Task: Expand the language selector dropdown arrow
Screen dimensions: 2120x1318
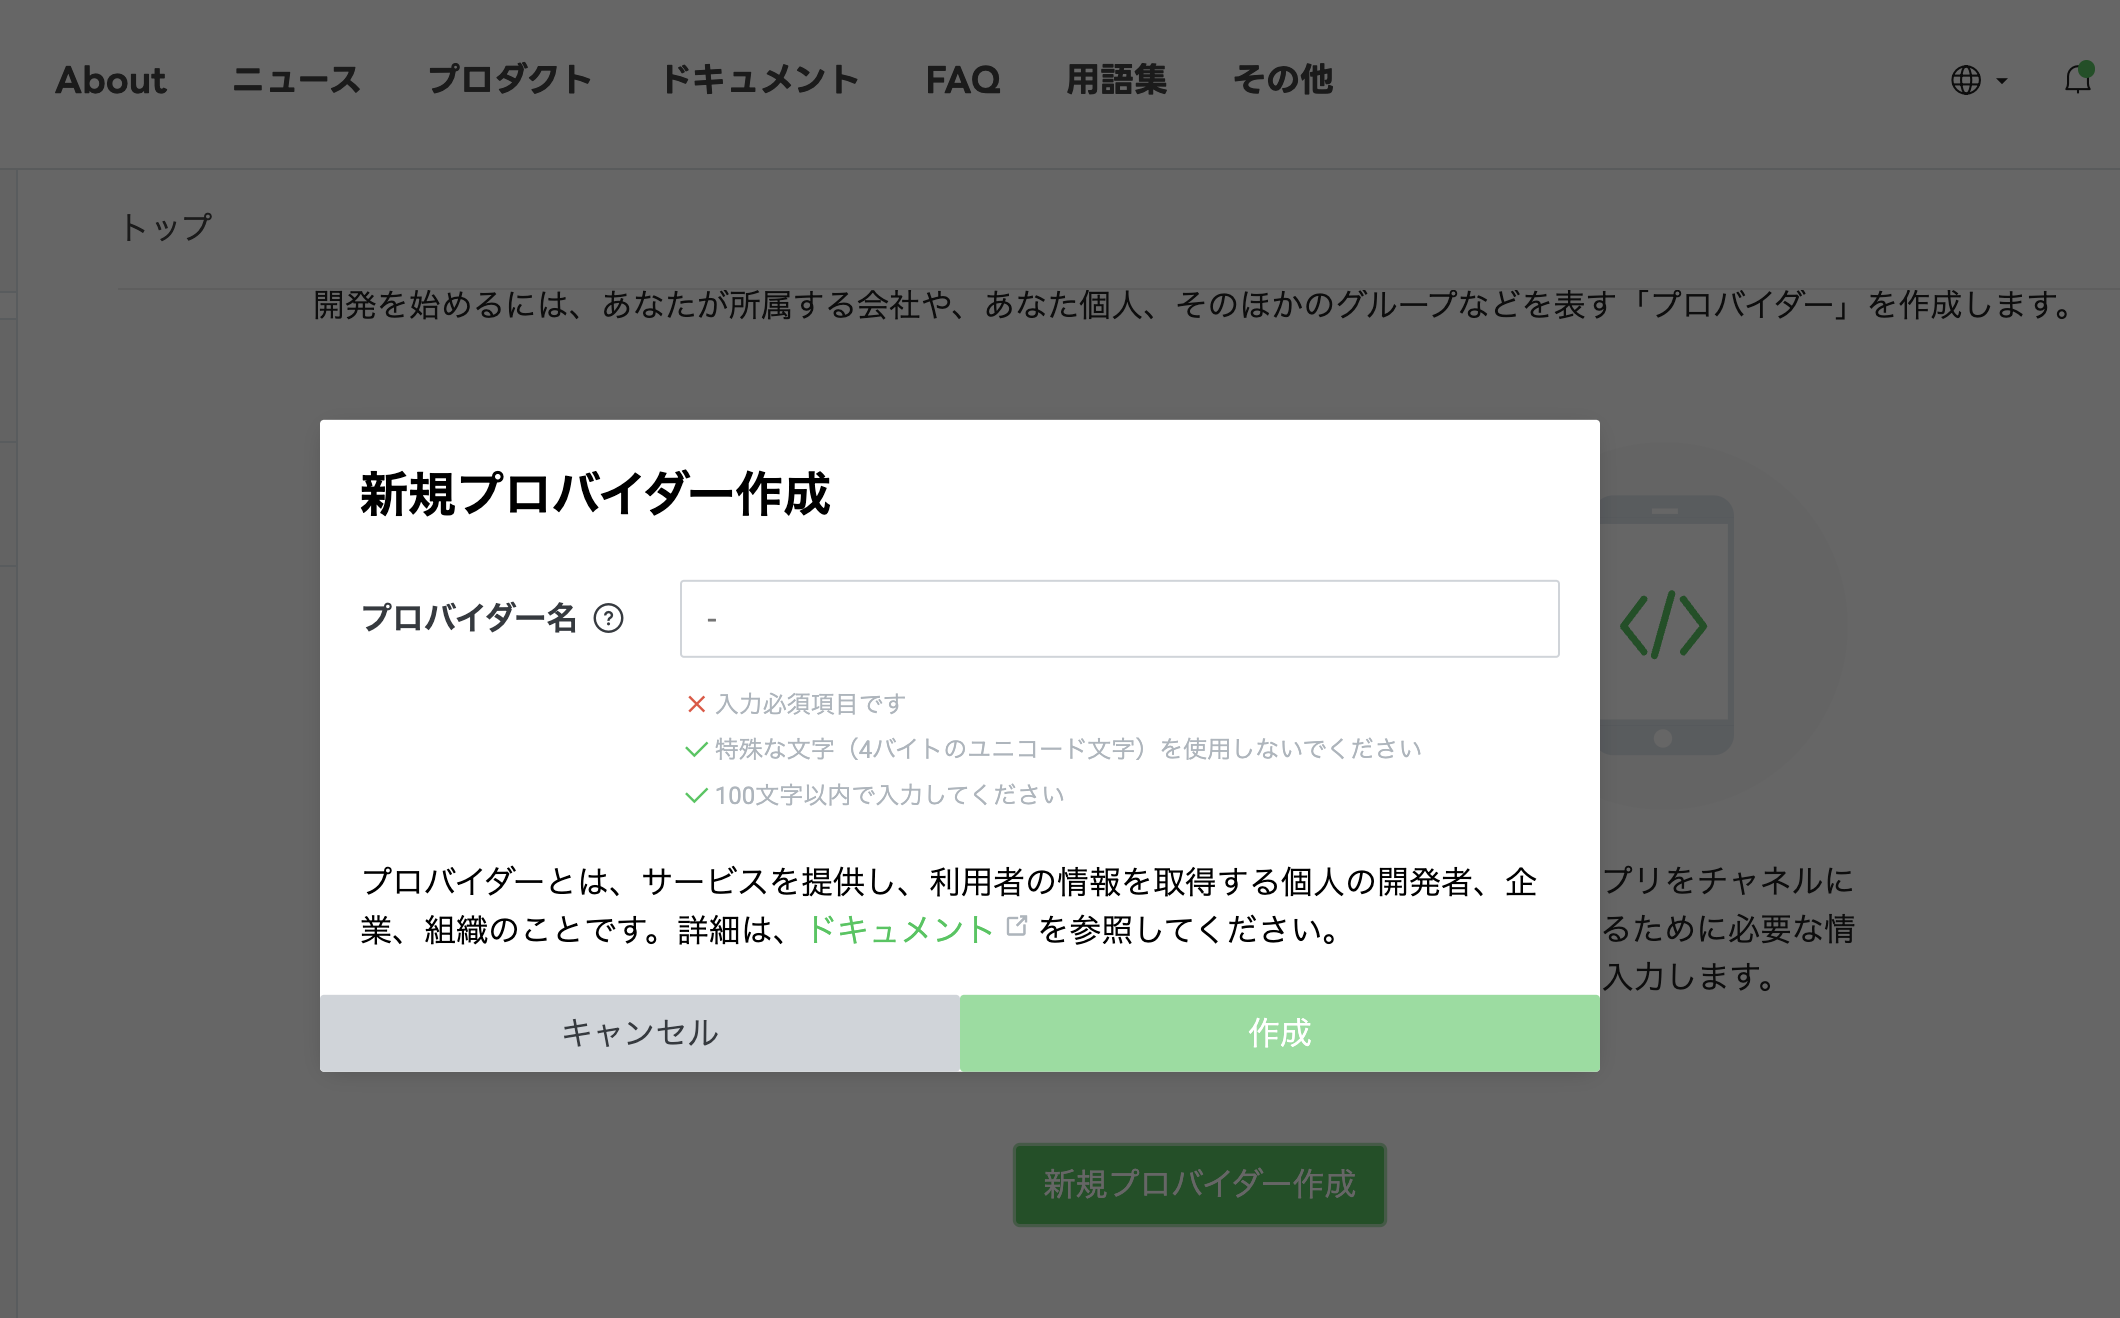Action: point(2003,82)
